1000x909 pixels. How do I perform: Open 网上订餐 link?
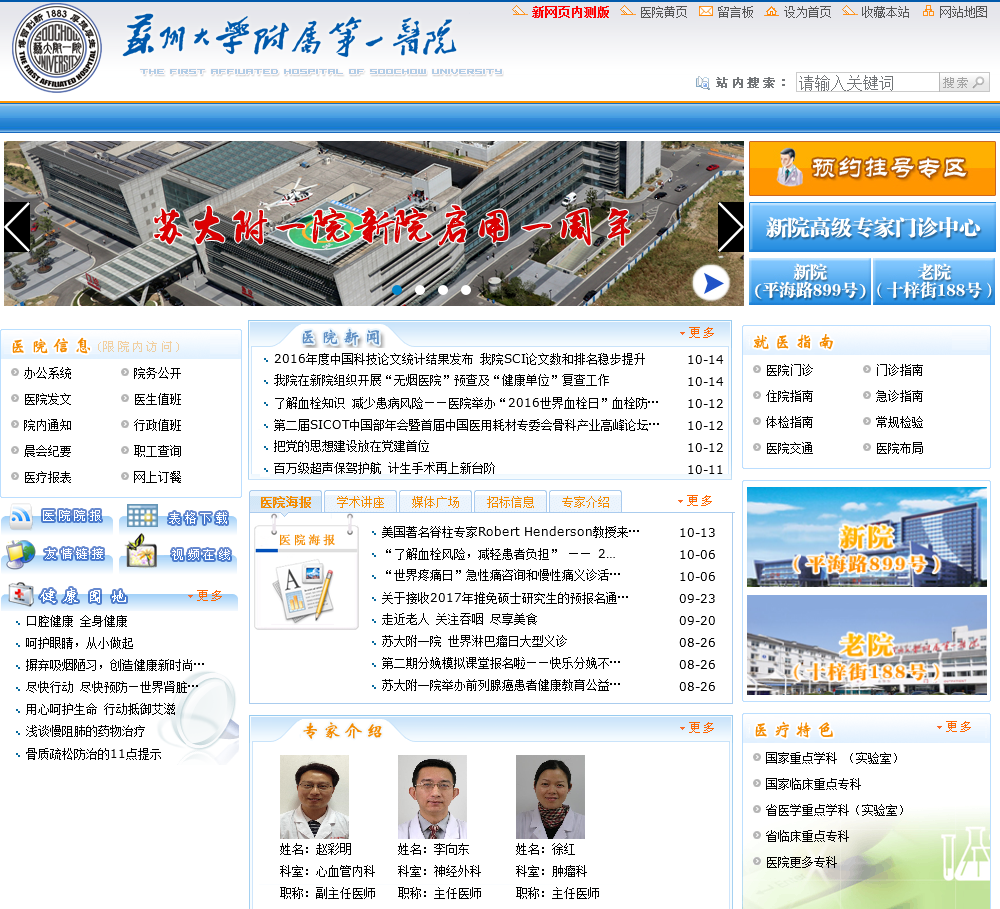157,477
